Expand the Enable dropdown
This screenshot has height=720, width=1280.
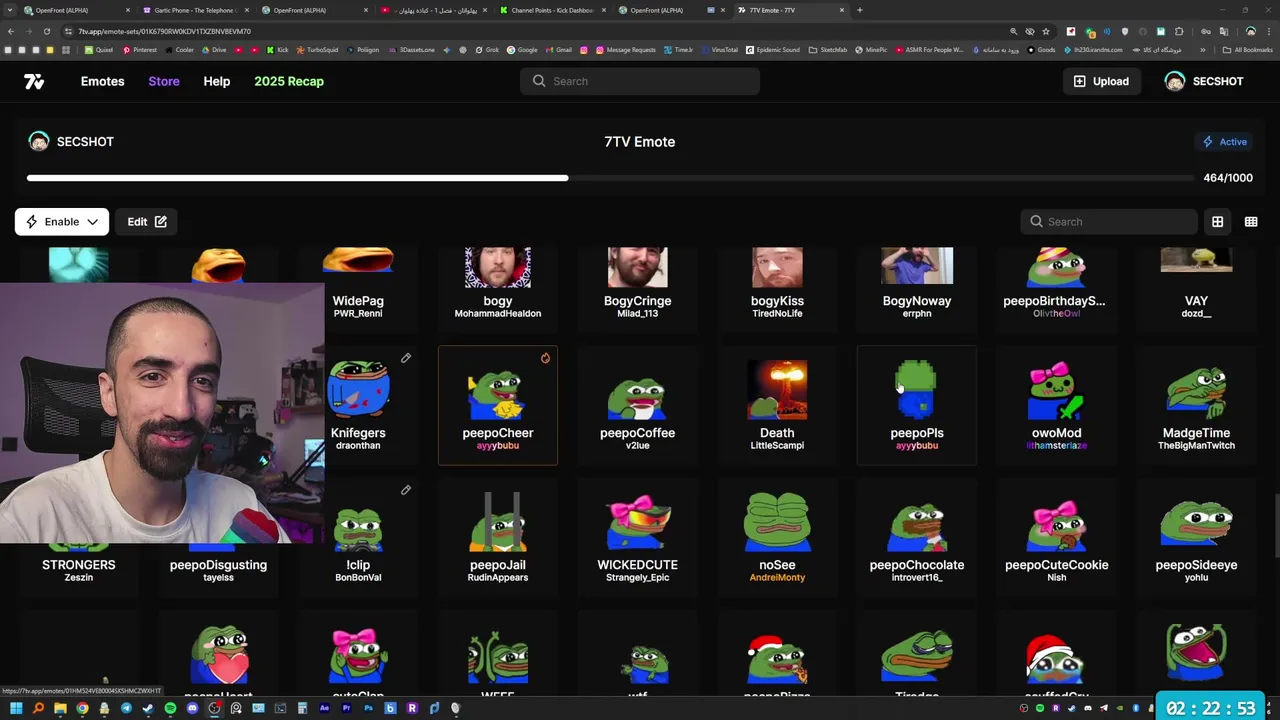coord(62,222)
